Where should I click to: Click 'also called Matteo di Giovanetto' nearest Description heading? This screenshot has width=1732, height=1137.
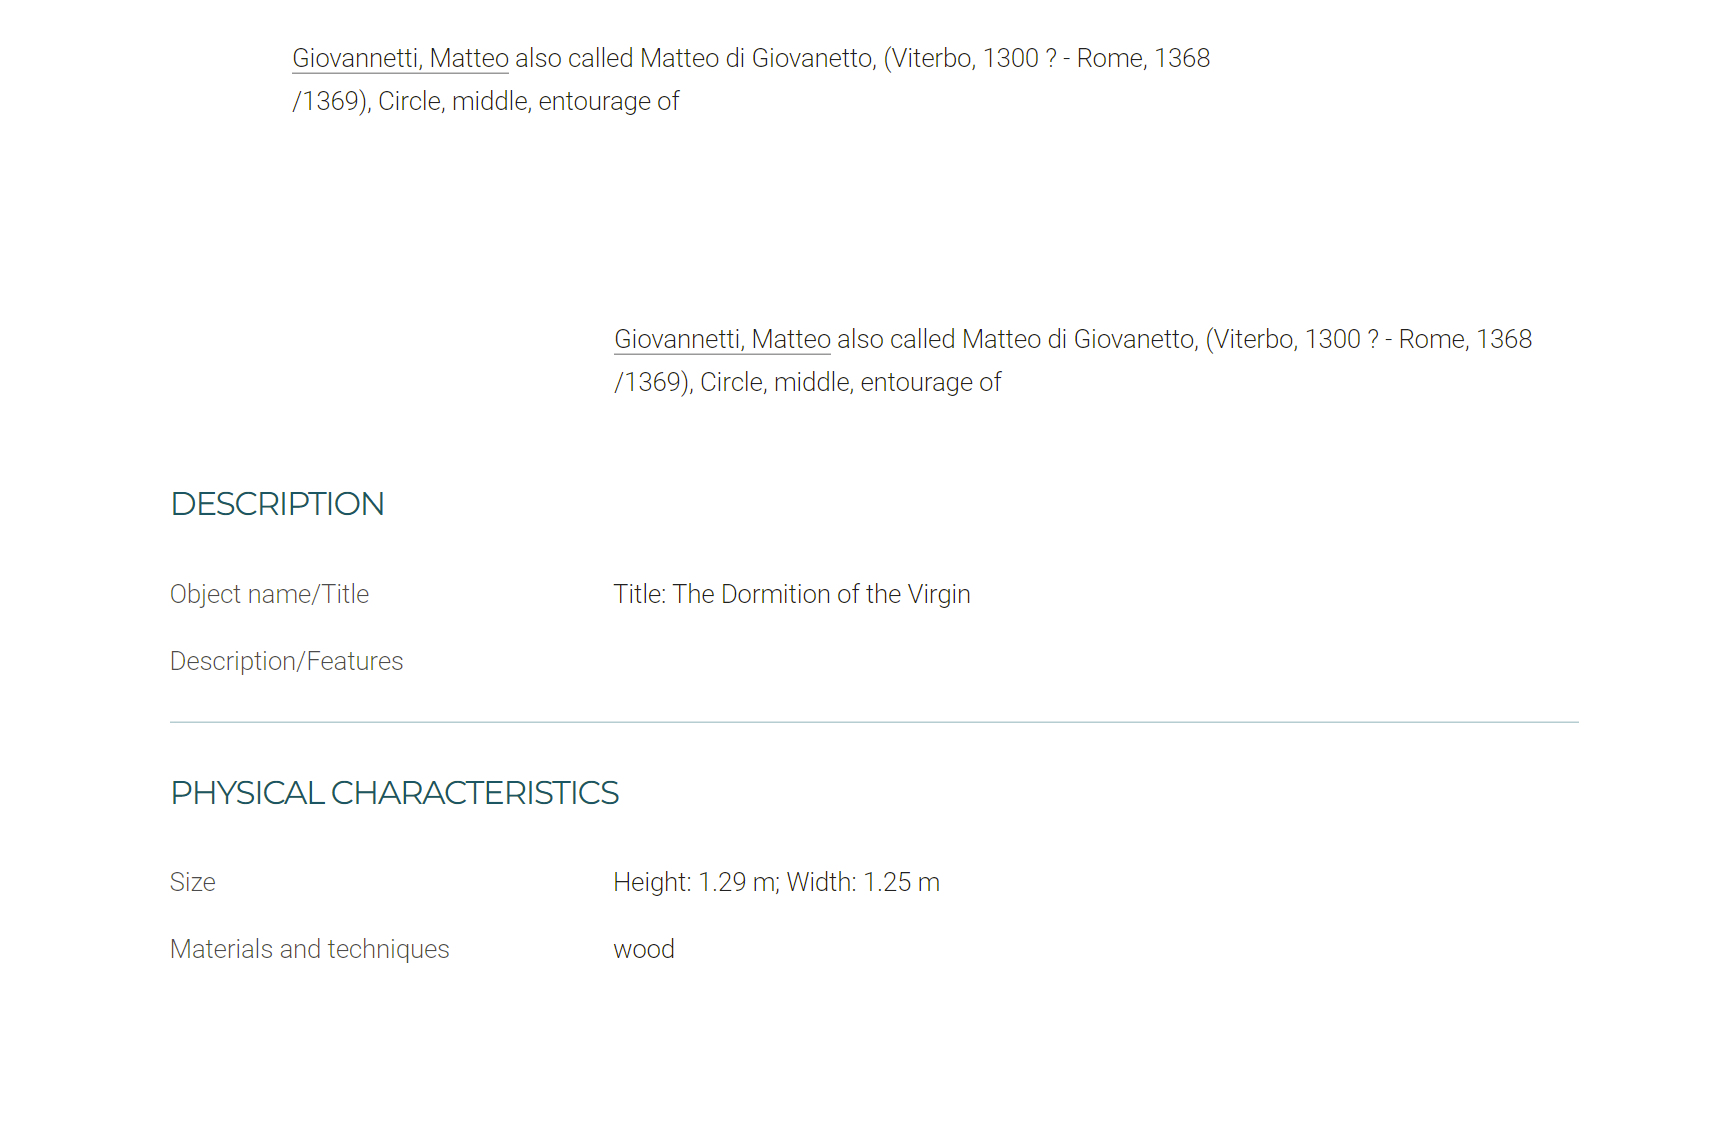[1018, 339]
